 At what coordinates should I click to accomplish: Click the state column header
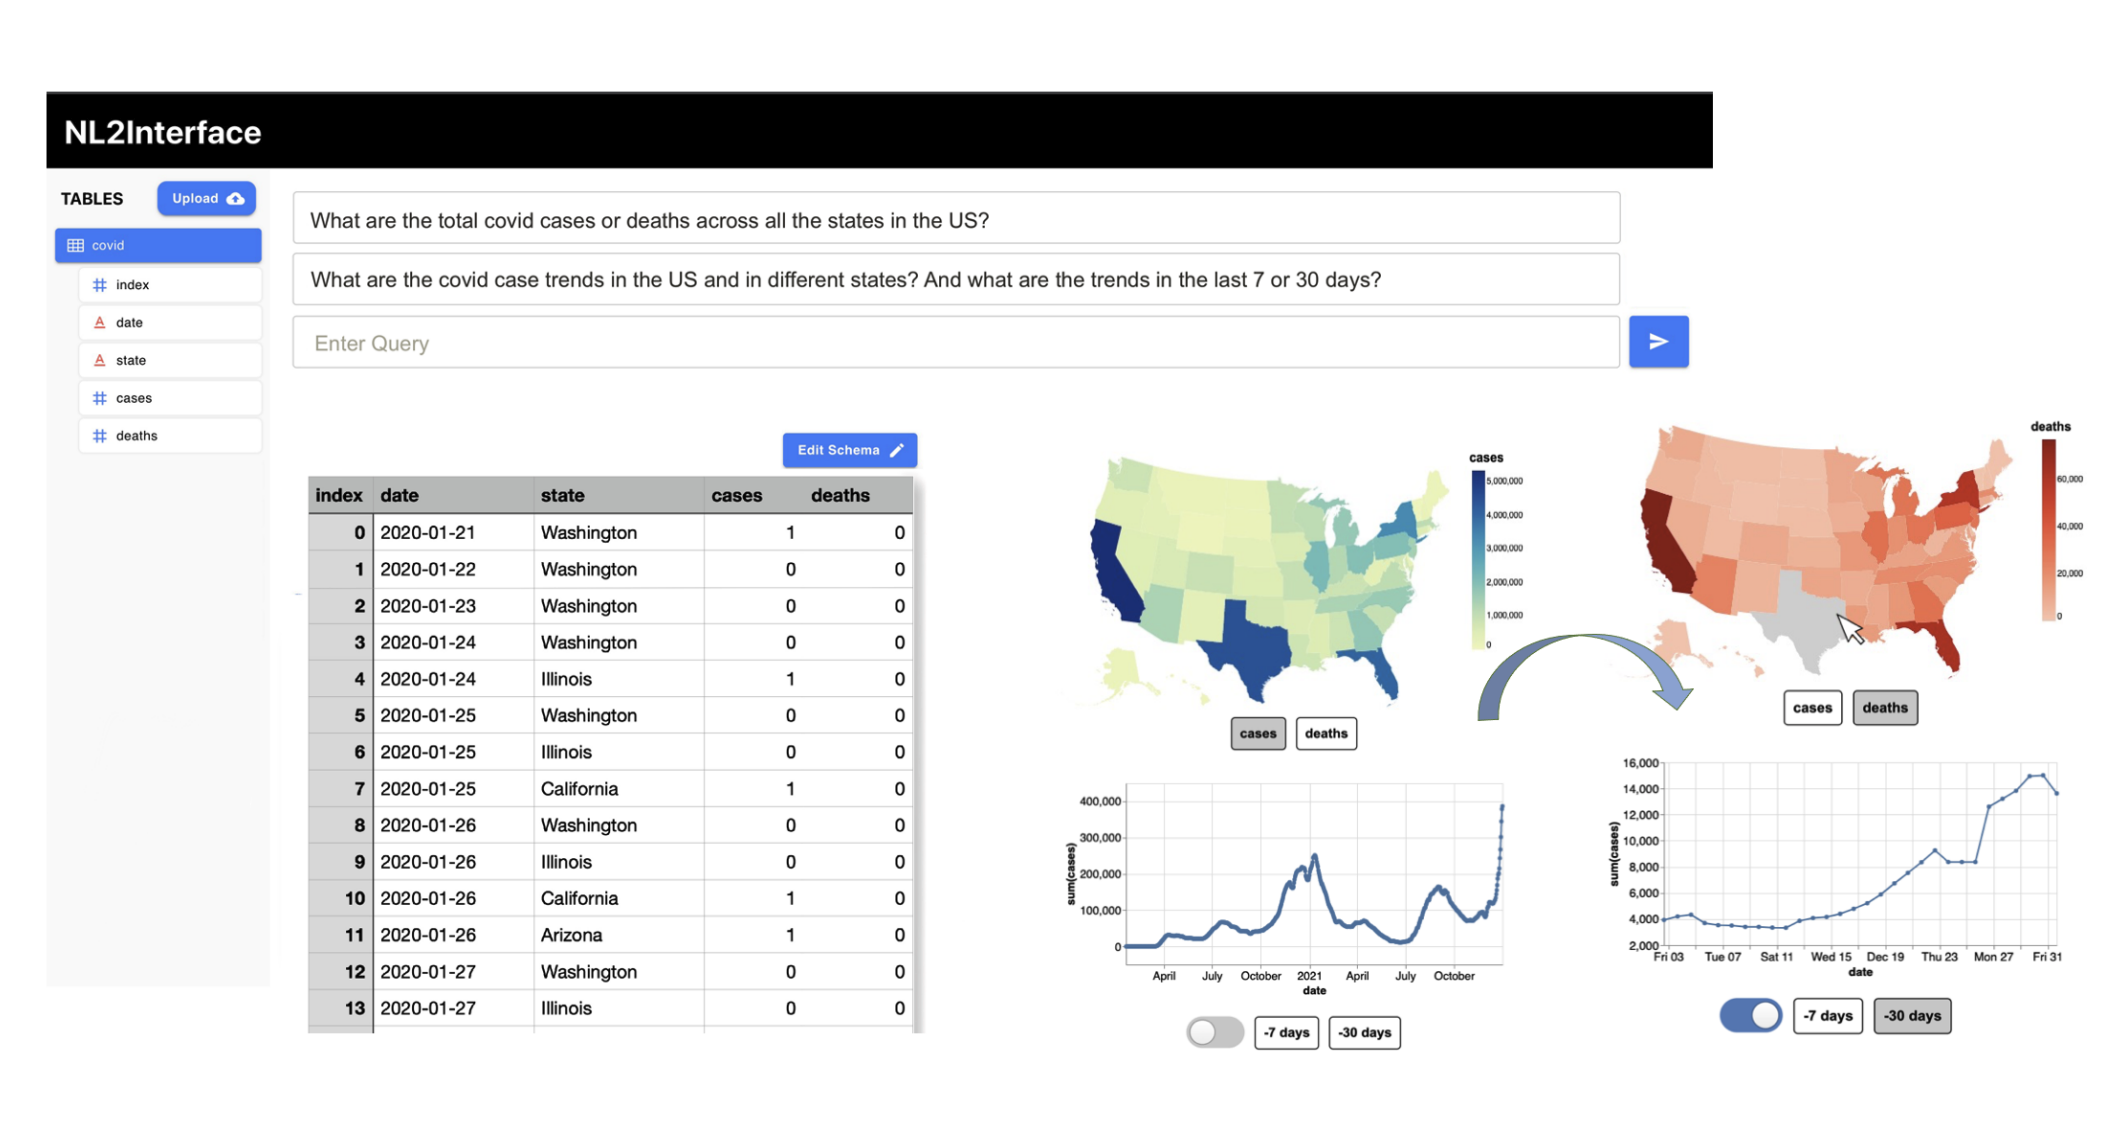(x=618, y=495)
